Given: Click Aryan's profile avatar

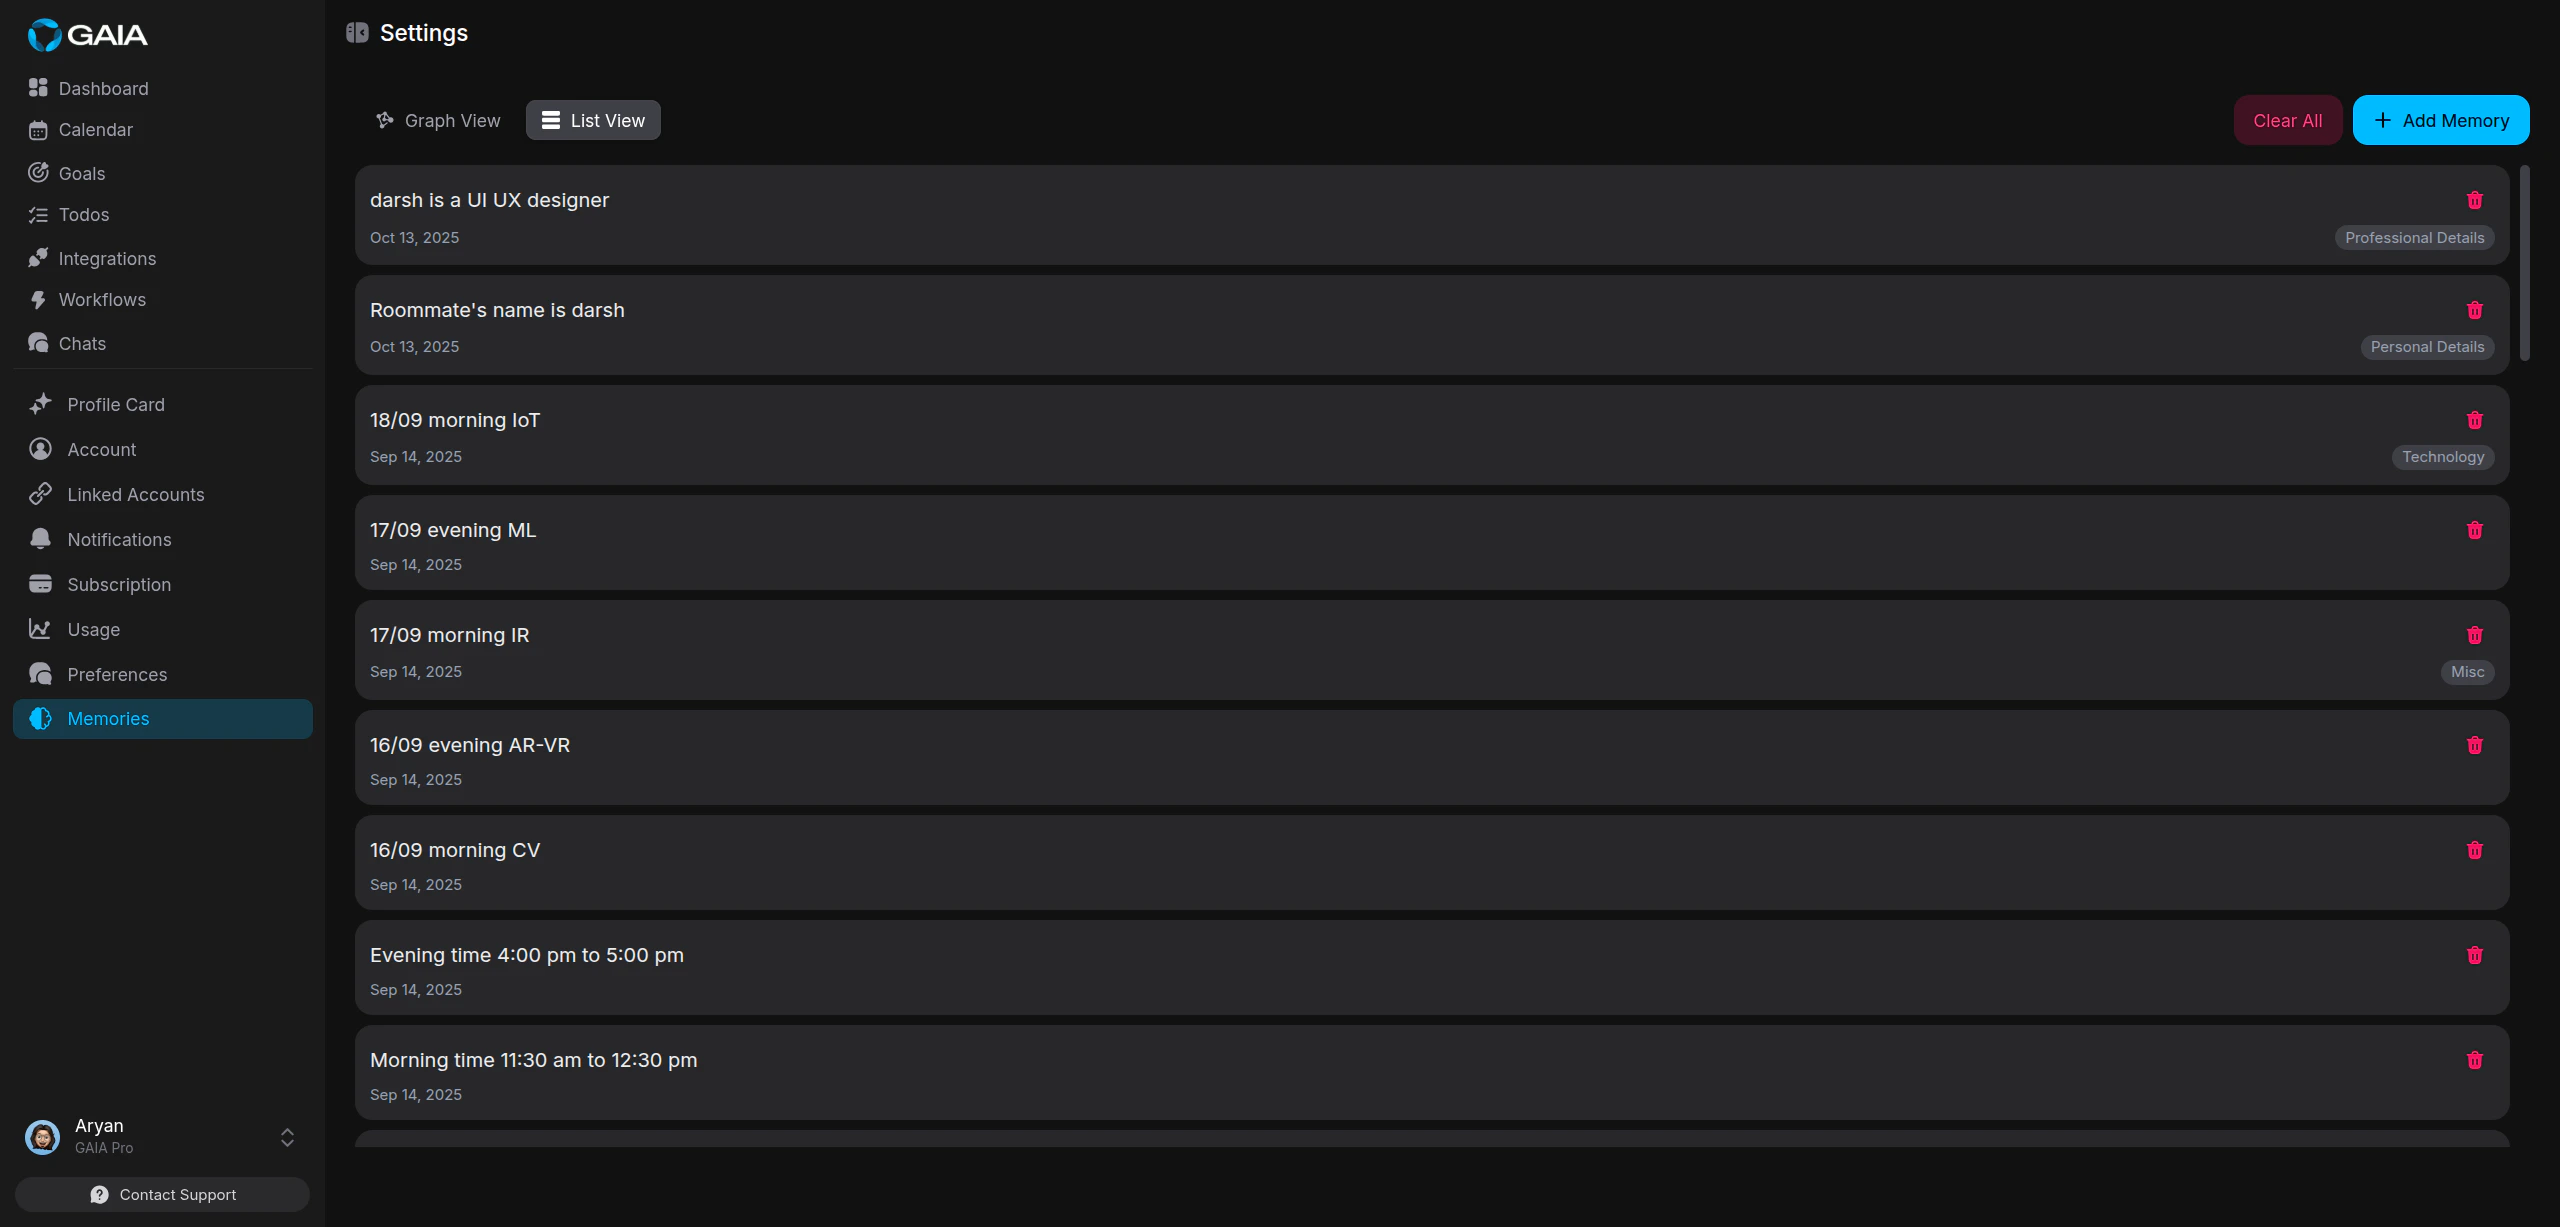Looking at the screenshot, I should tap(42, 1136).
